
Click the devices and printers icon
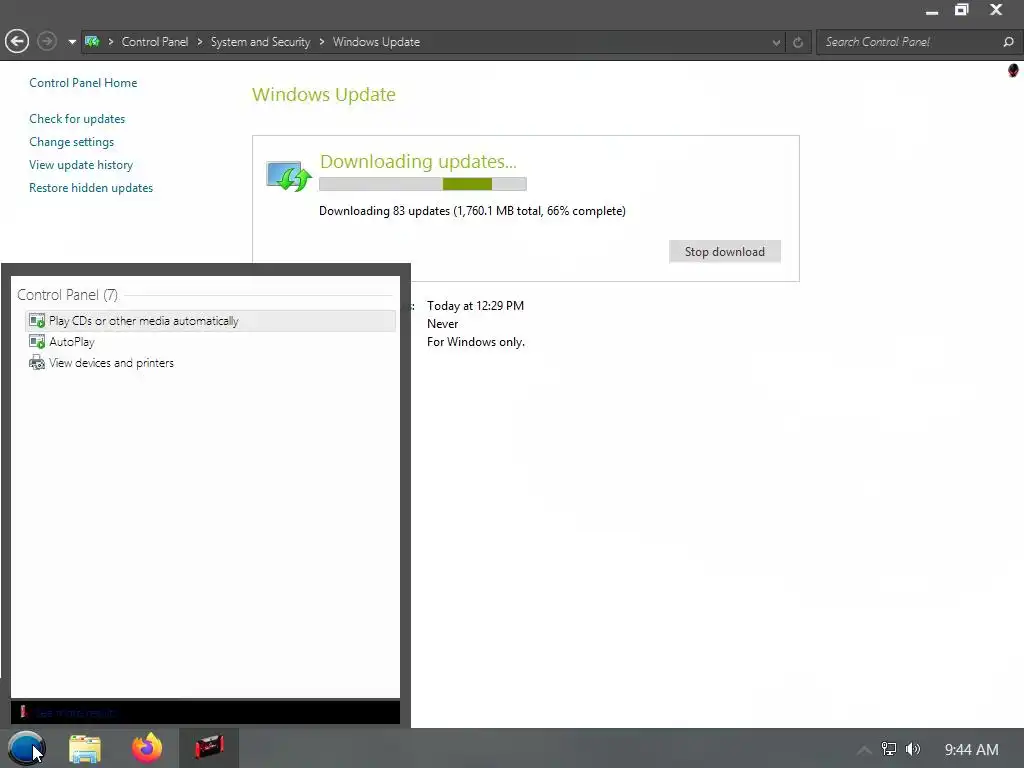click(x=37, y=363)
